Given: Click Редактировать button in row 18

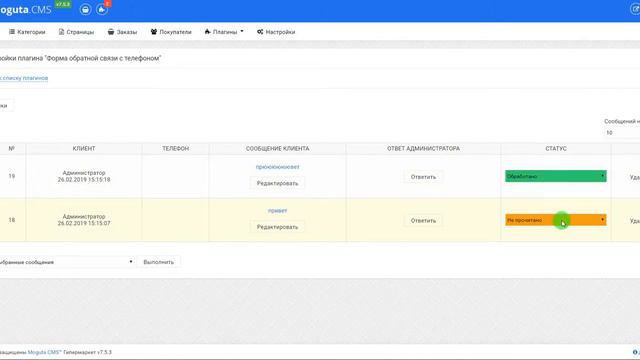Looking at the screenshot, I should click(x=278, y=227).
